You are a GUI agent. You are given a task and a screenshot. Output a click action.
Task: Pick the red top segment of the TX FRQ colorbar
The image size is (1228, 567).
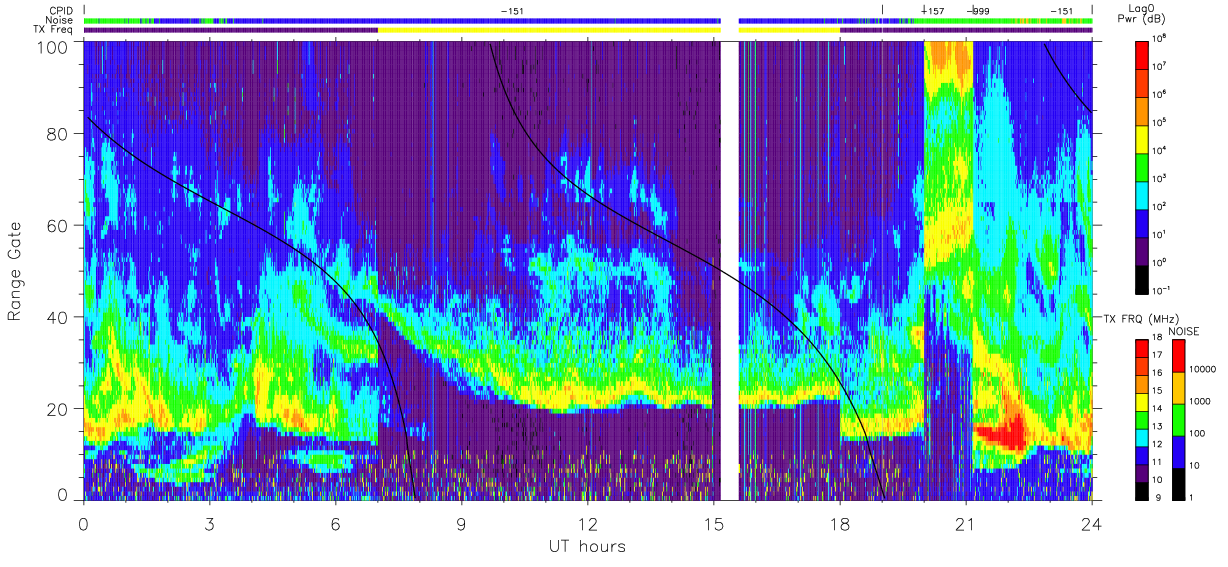(1142, 348)
